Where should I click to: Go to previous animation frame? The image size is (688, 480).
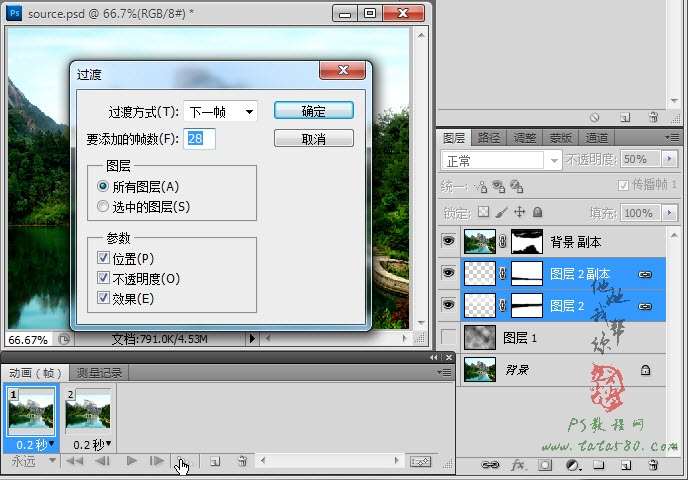pyautogui.click(x=103, y=461)
